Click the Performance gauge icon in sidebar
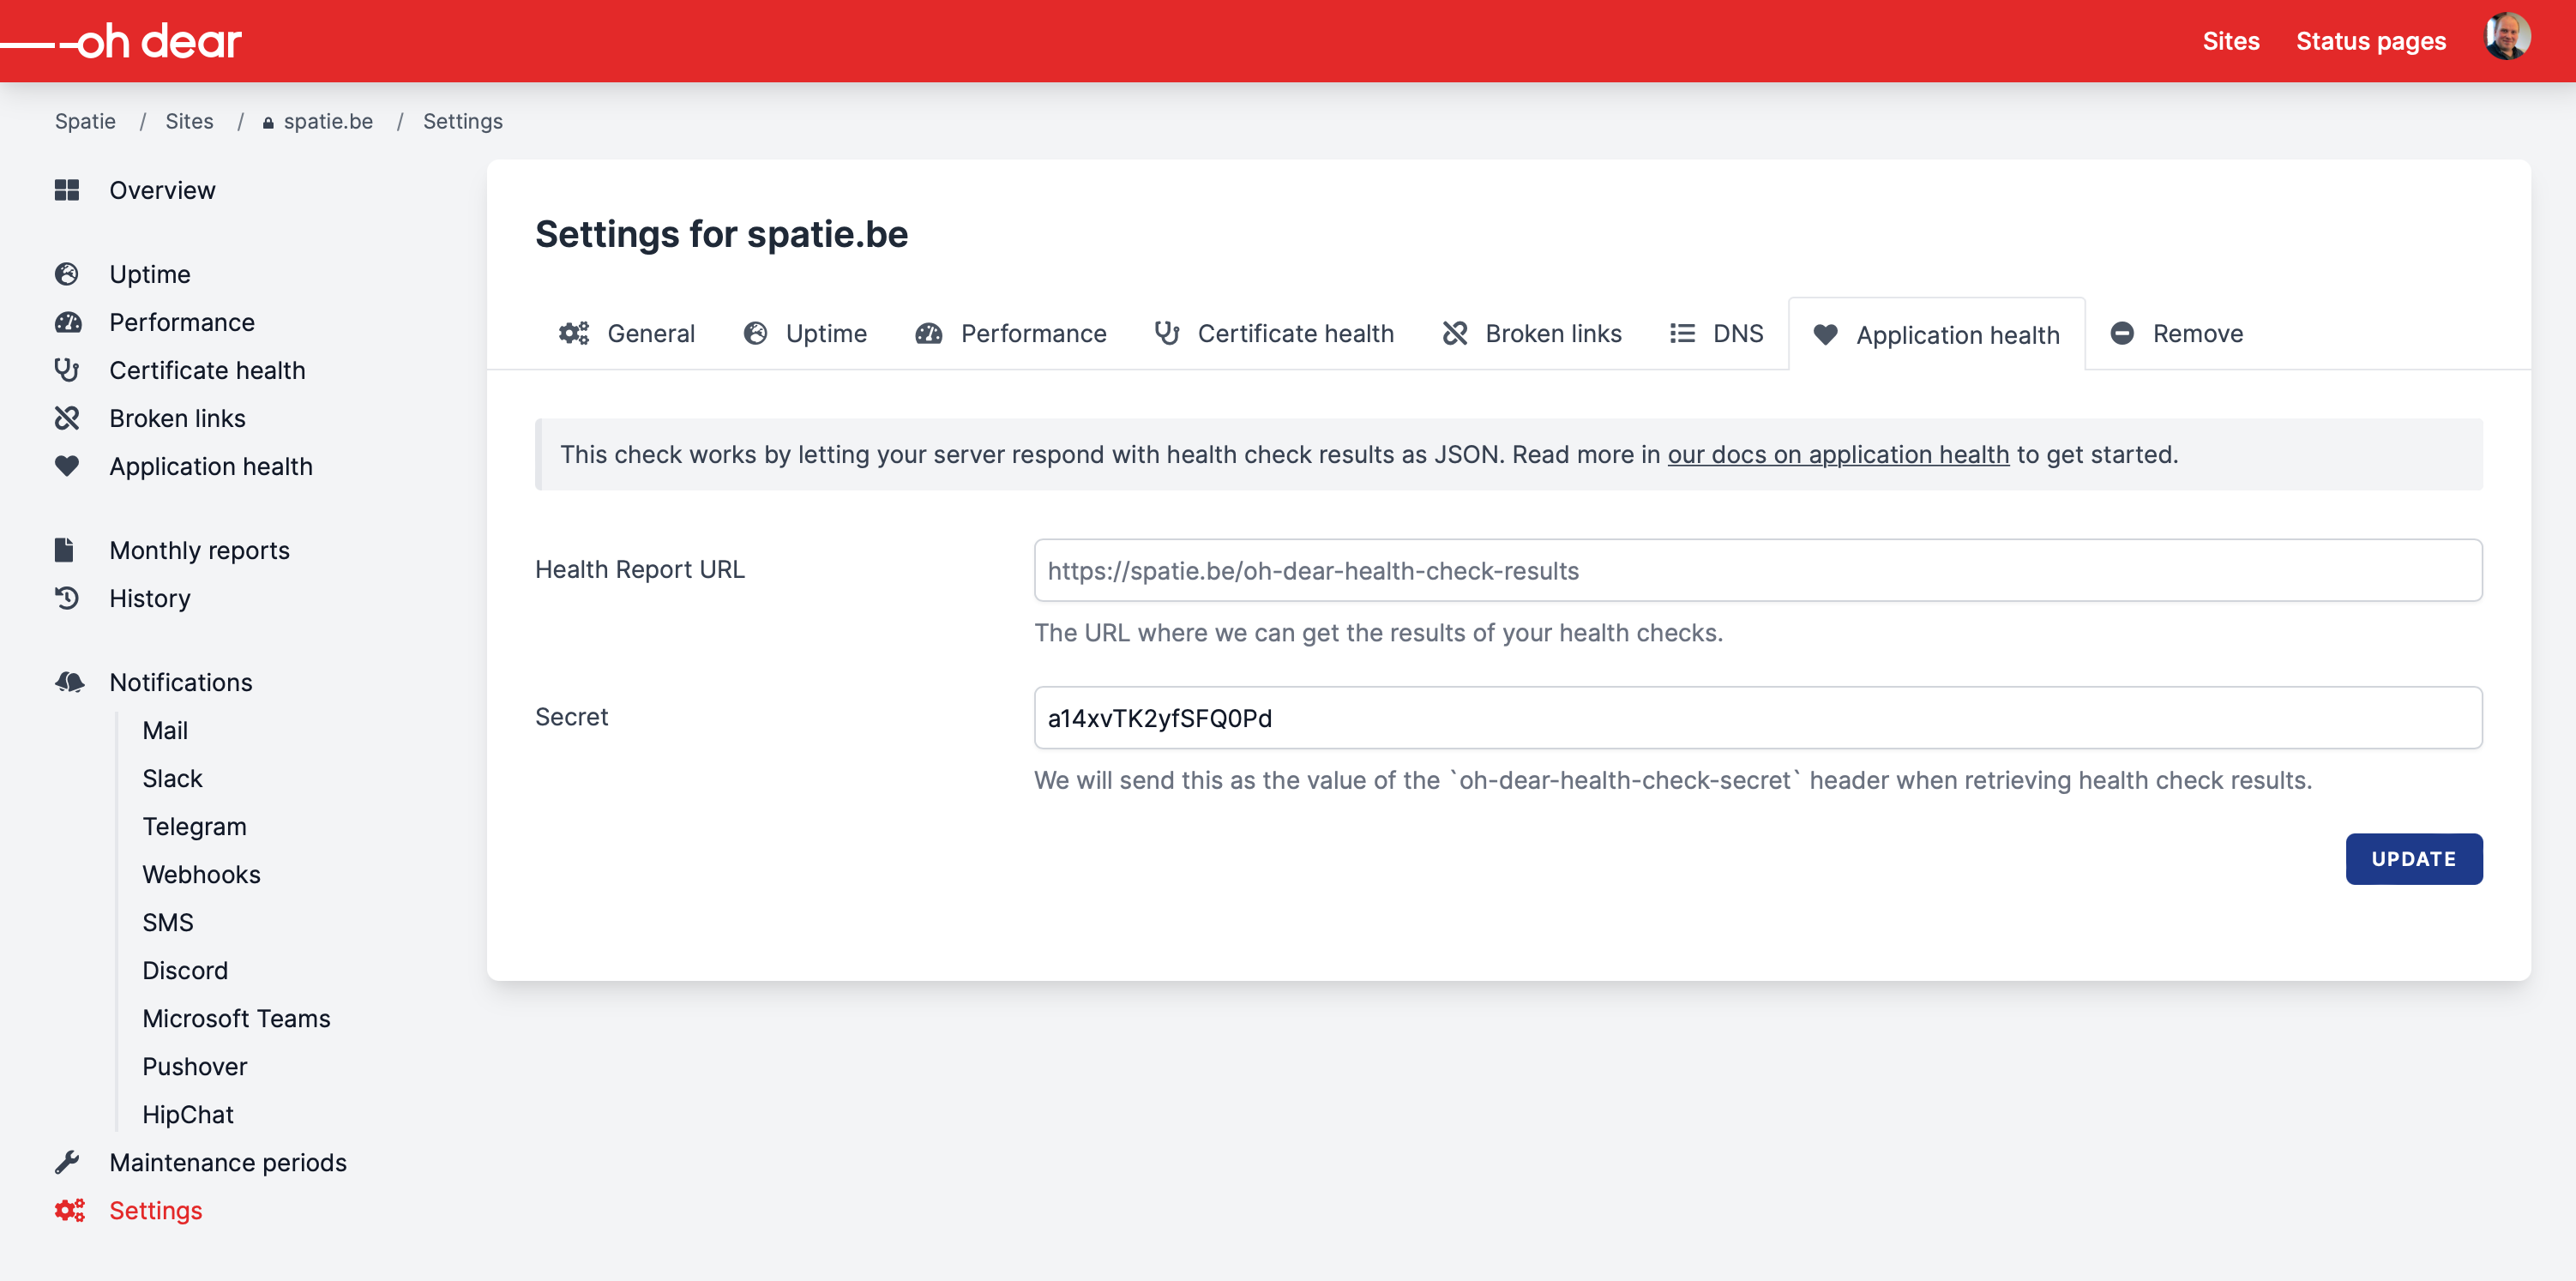Image resolution: width=2576 pixels, height=1281 pixels. 68,322
